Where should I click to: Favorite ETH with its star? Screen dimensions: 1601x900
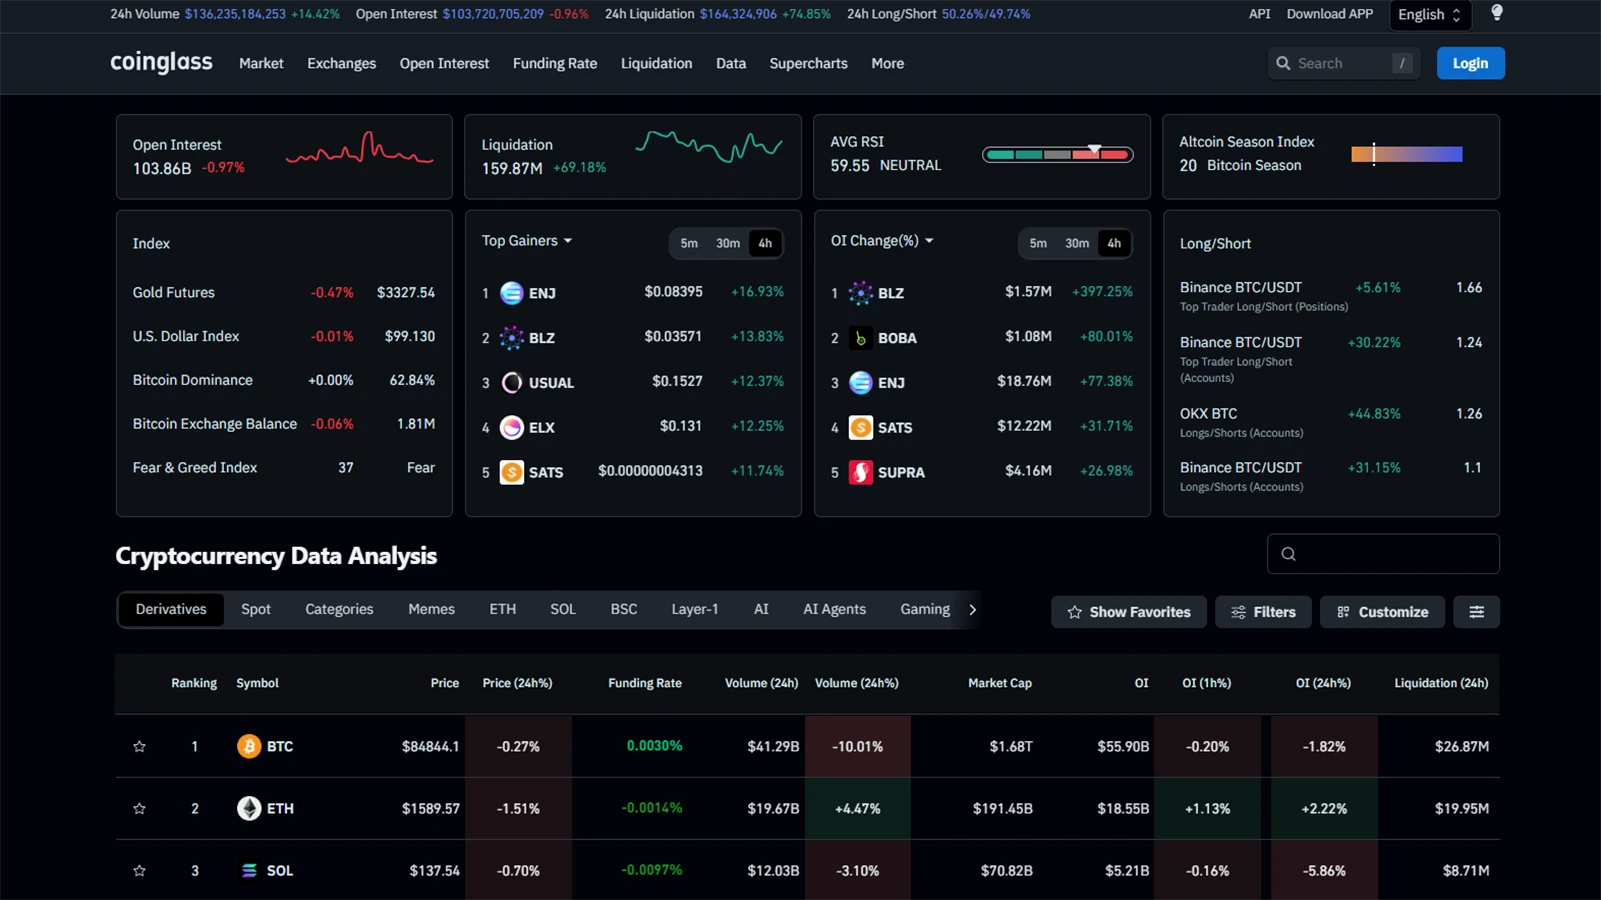[139, 808]
